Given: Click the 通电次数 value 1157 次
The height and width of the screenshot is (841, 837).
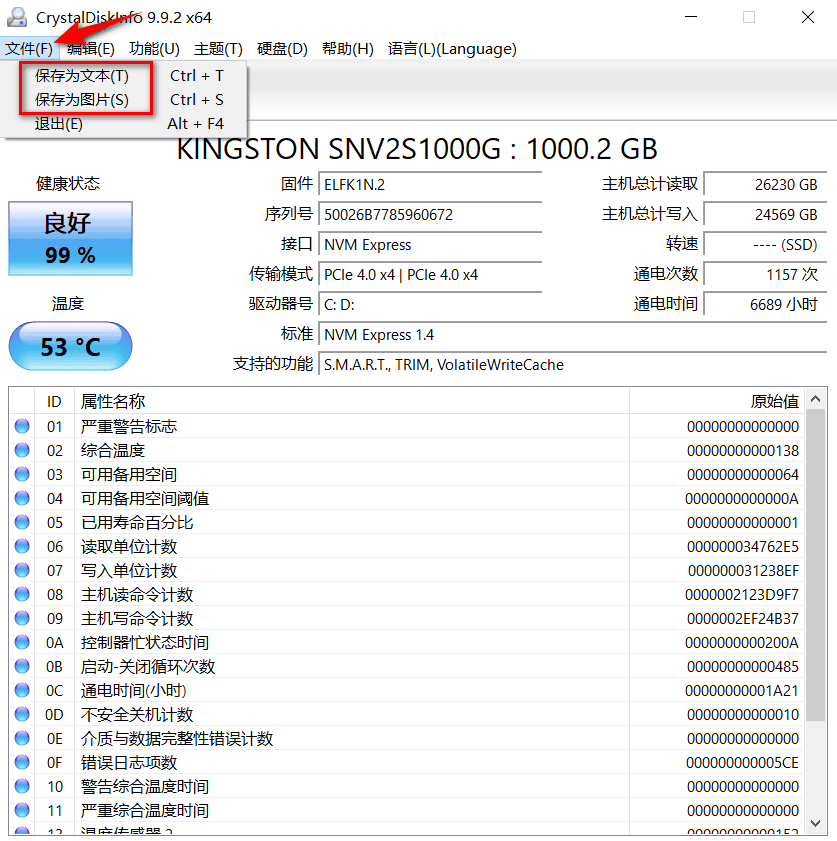Looking at the screenshot, I should (x=765, y=275).
